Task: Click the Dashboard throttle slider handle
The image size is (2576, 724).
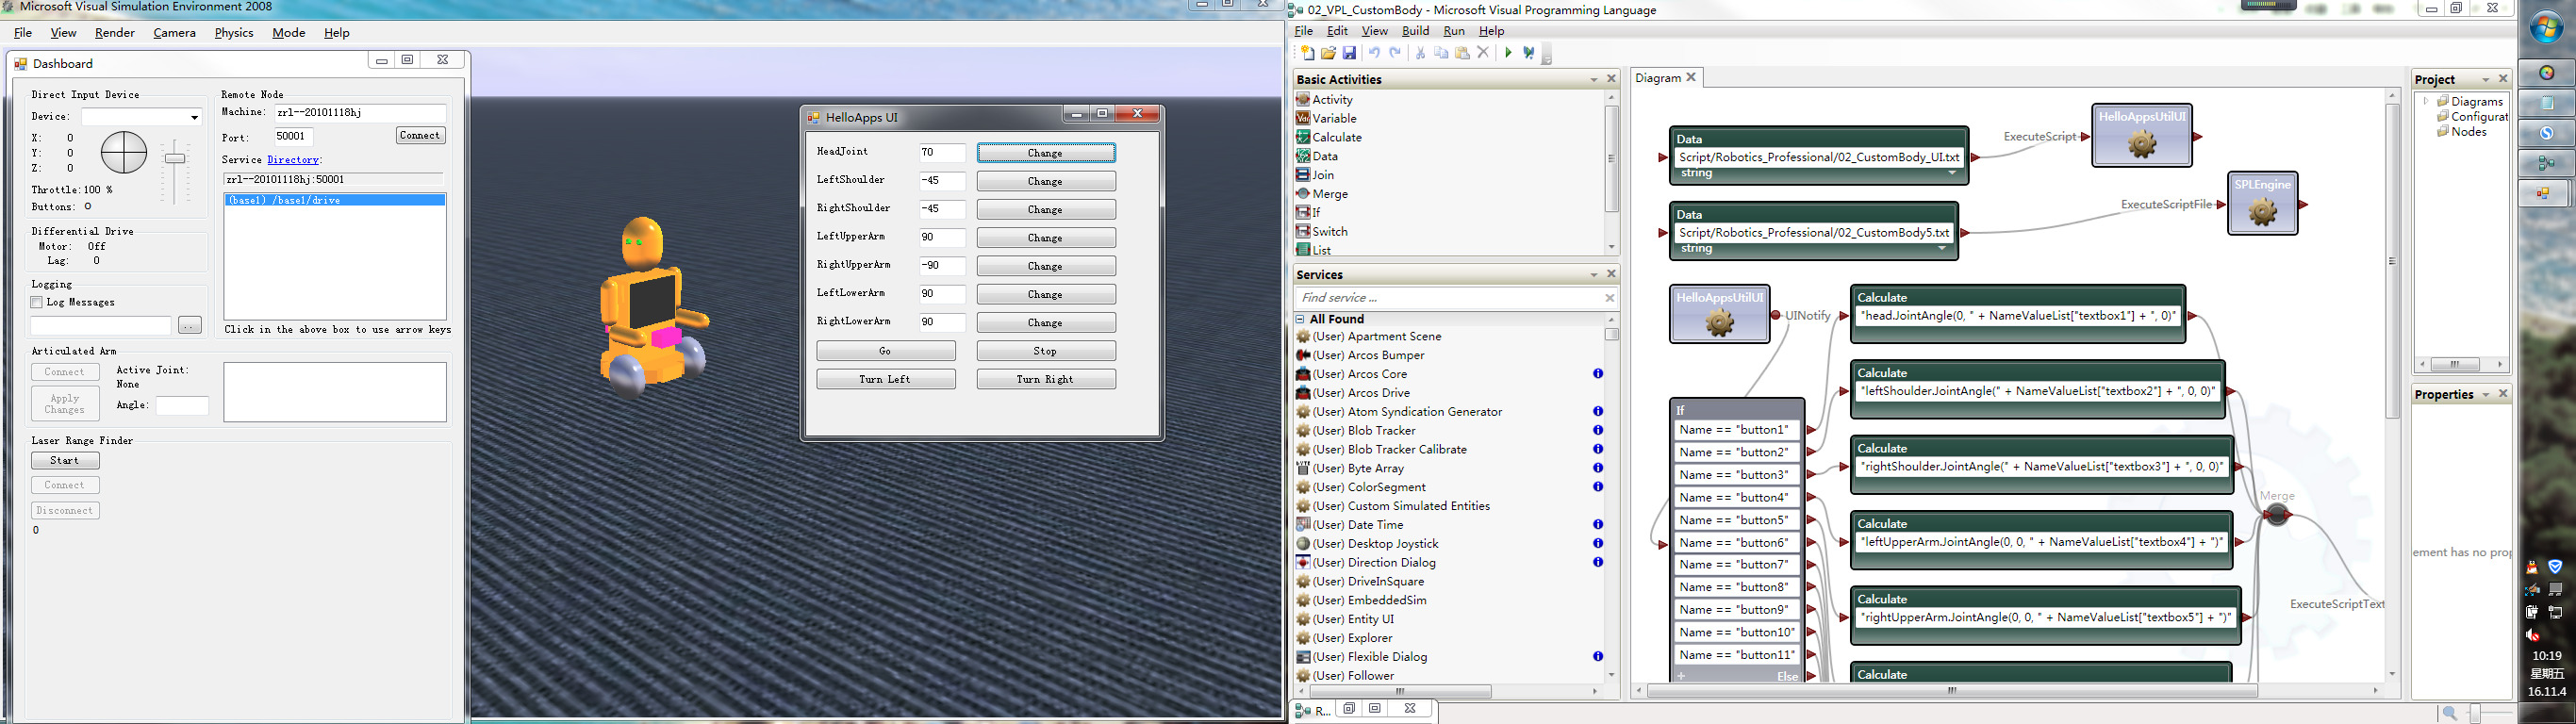Action: point(175,158)
